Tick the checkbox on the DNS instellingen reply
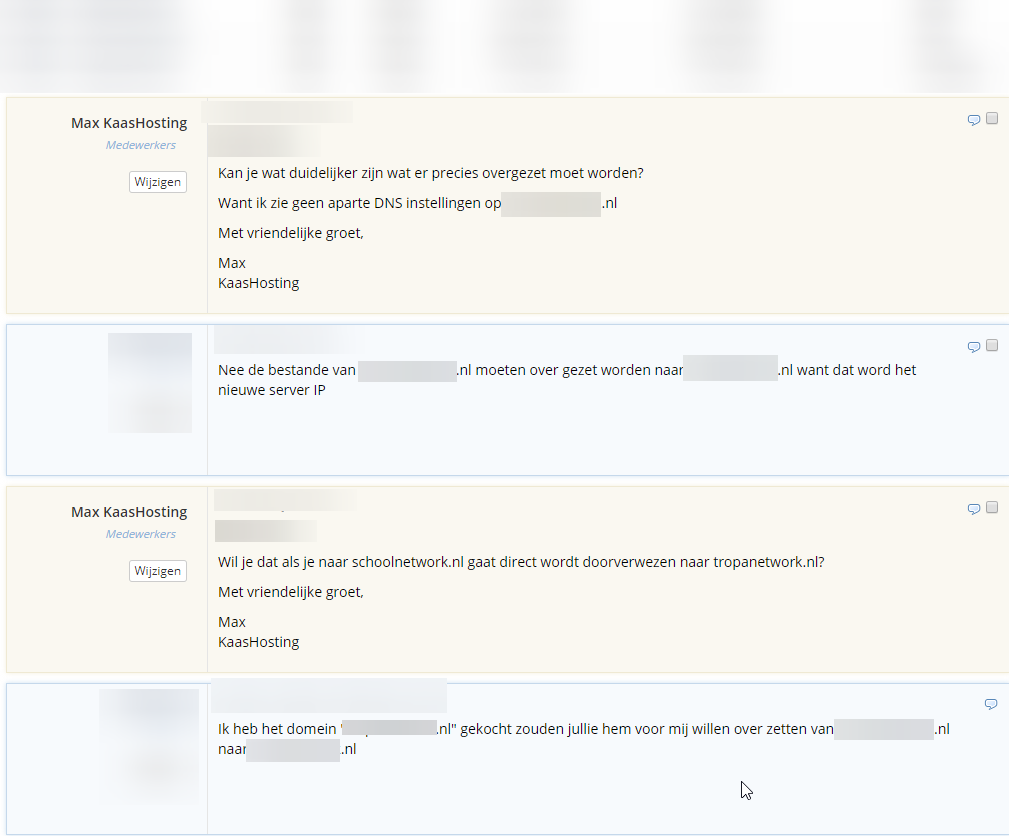This screenshot has width=1009, height=836. point(992,119)
